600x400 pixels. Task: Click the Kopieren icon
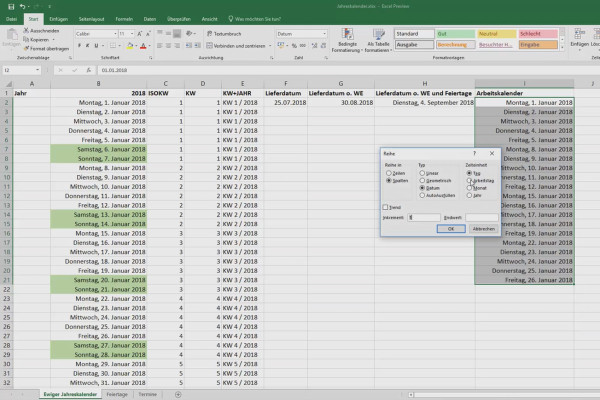point(26,39)
